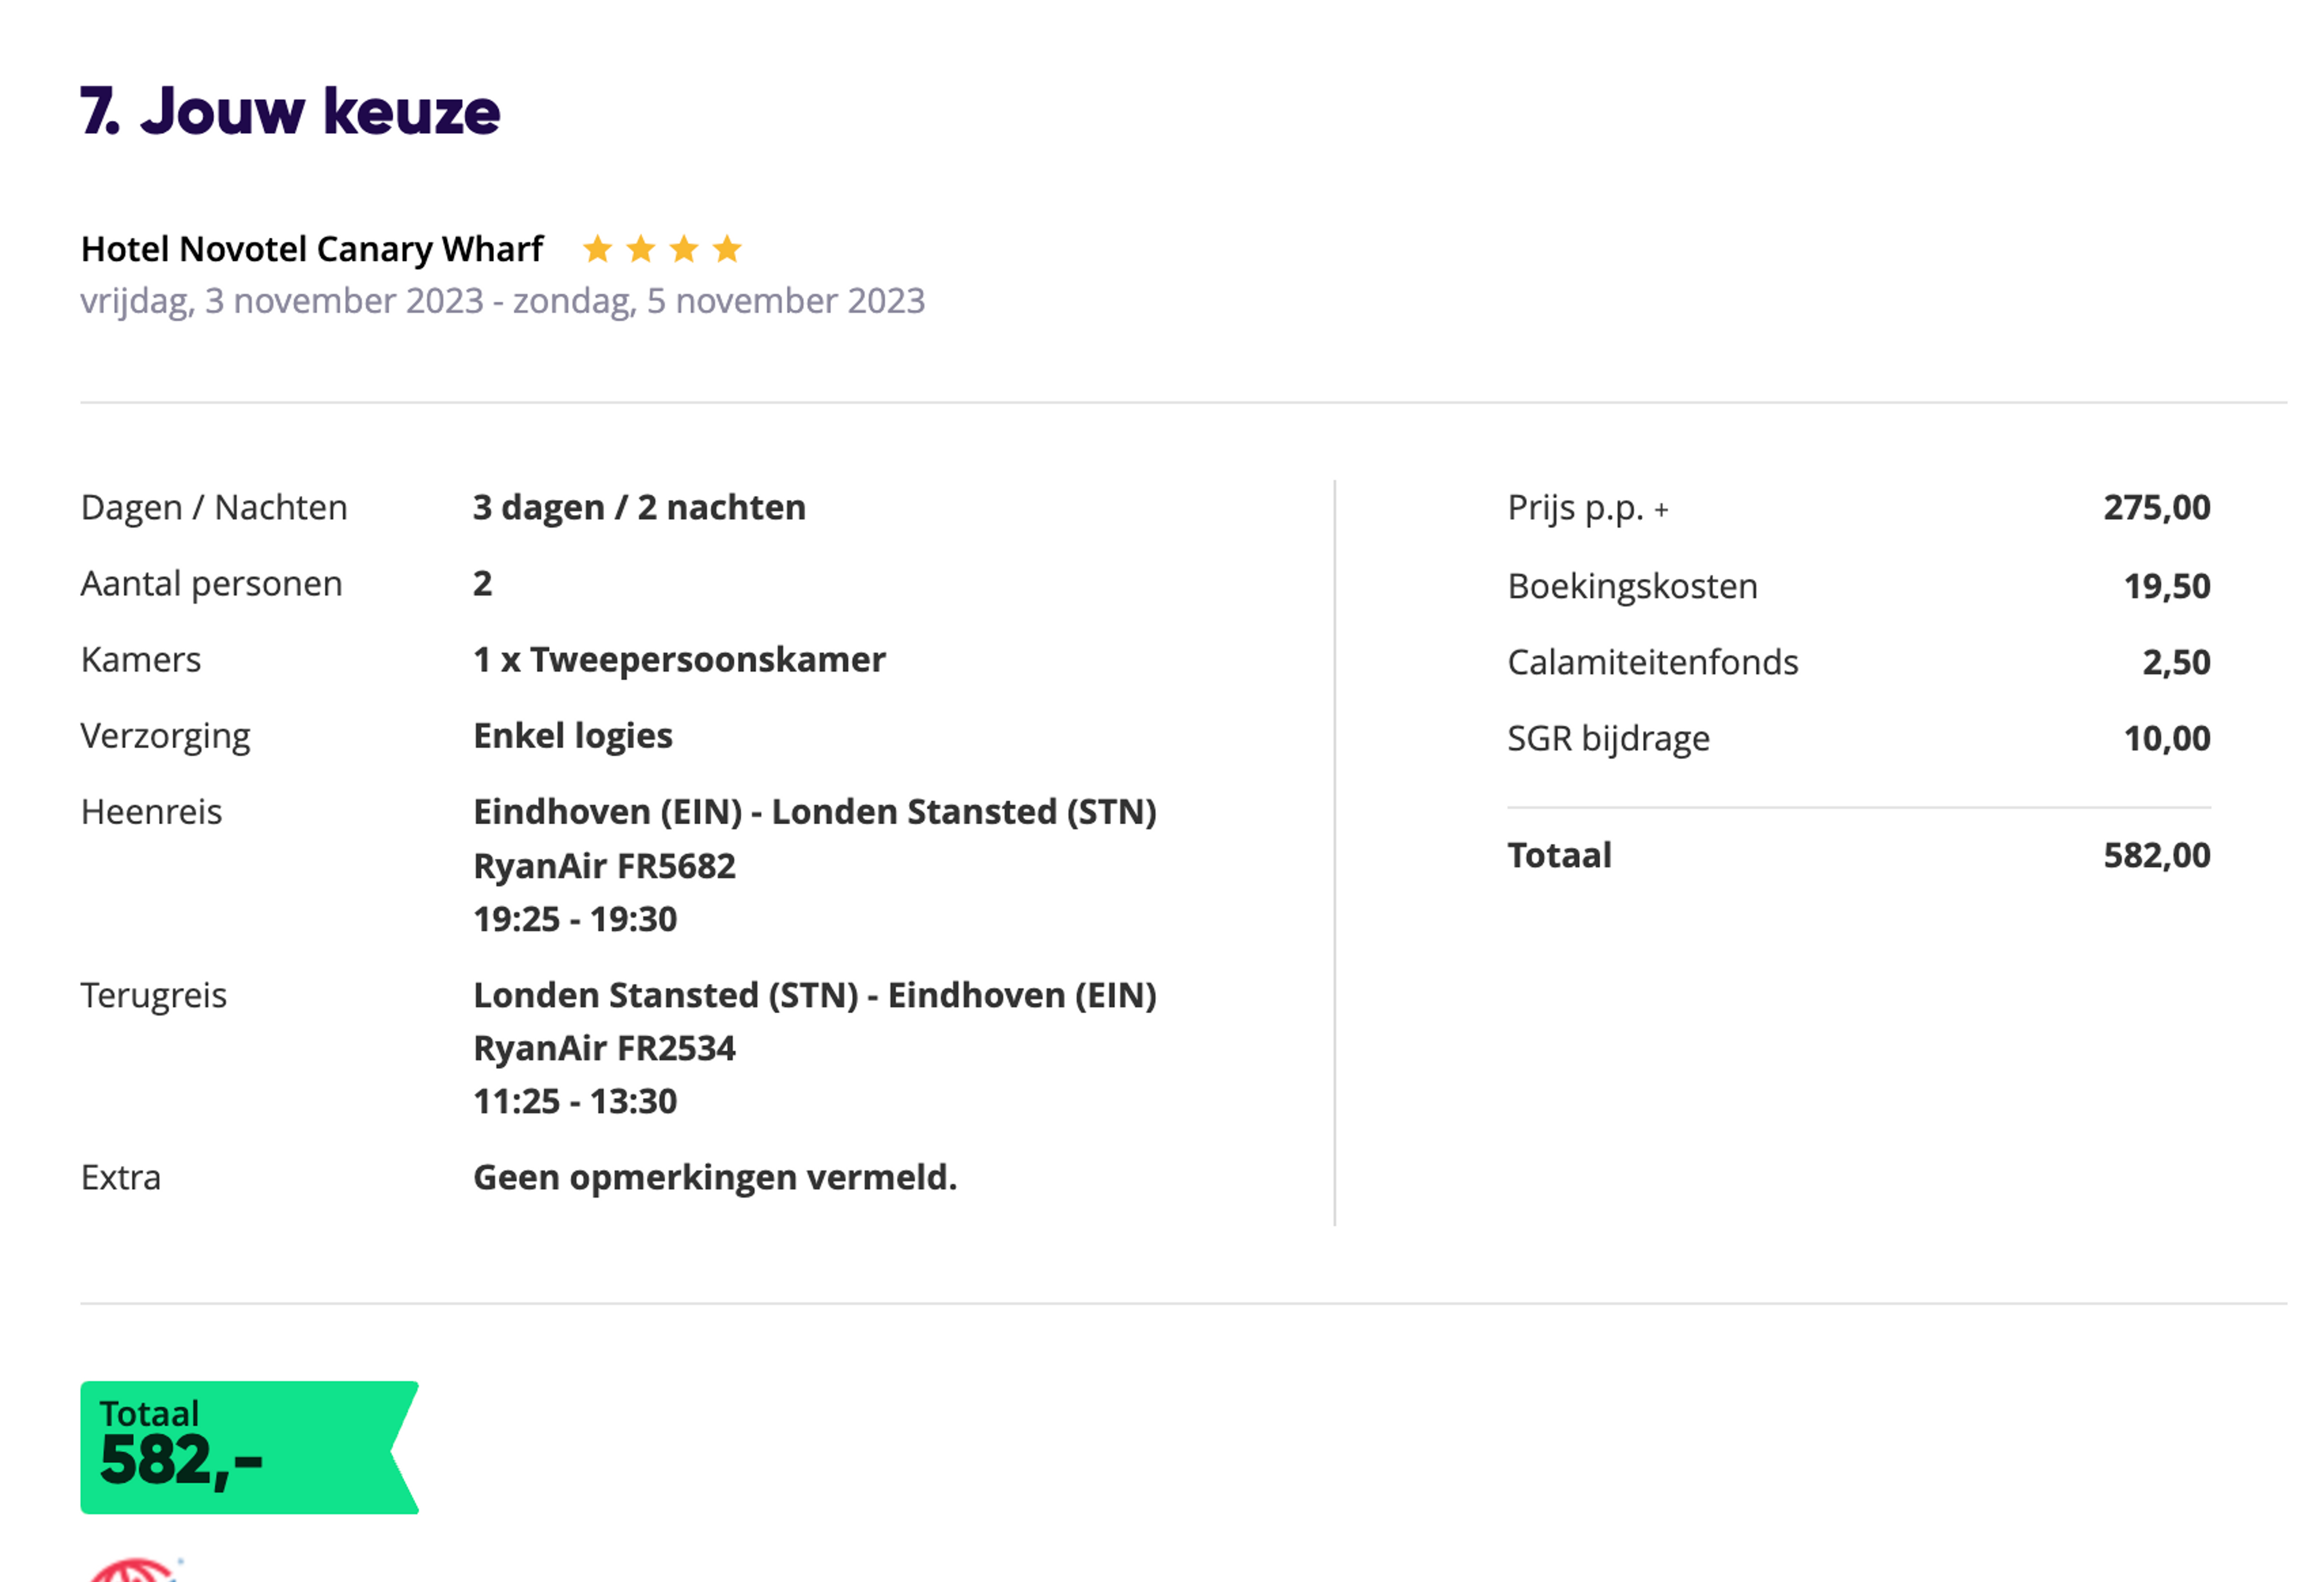The height and width of the screenshot is (1582, 2324).
Task: Click the red logo below the price tag
Action: tap(135, 1570)
